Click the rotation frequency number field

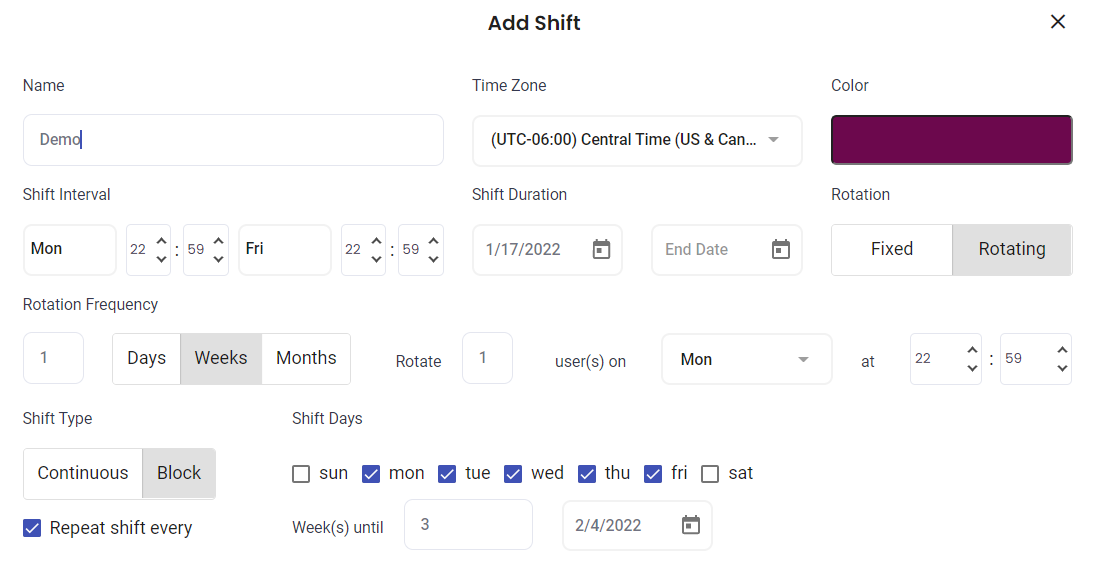pos(53,358)
